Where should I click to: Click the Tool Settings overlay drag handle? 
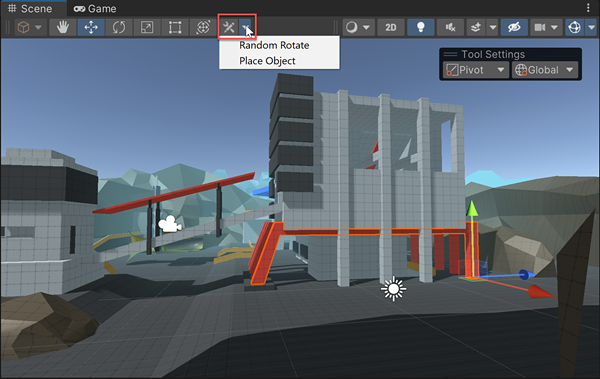pos(450,54)
